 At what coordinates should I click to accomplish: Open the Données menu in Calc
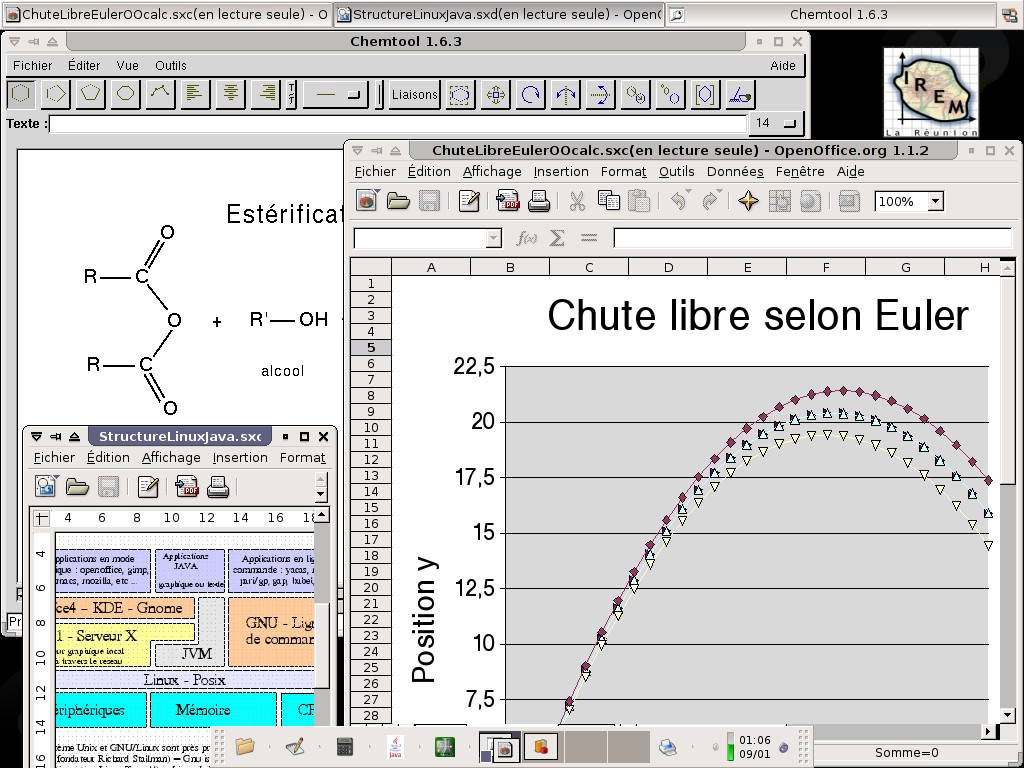[x=735, y=171]
